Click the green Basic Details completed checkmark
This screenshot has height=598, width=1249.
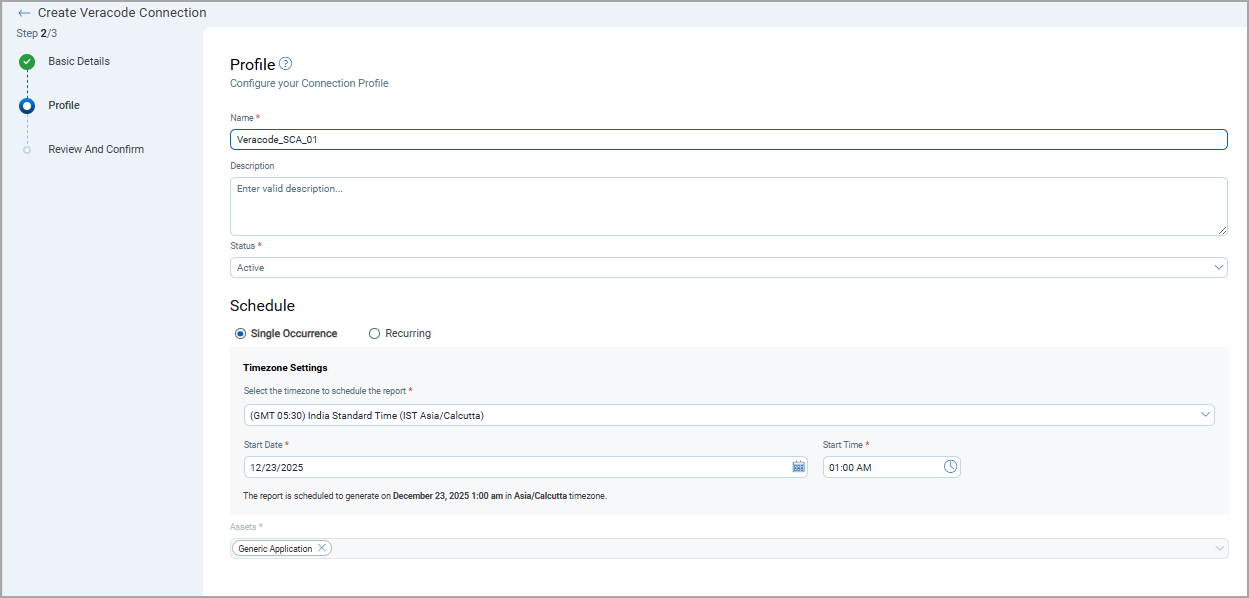tap(27, 62)
